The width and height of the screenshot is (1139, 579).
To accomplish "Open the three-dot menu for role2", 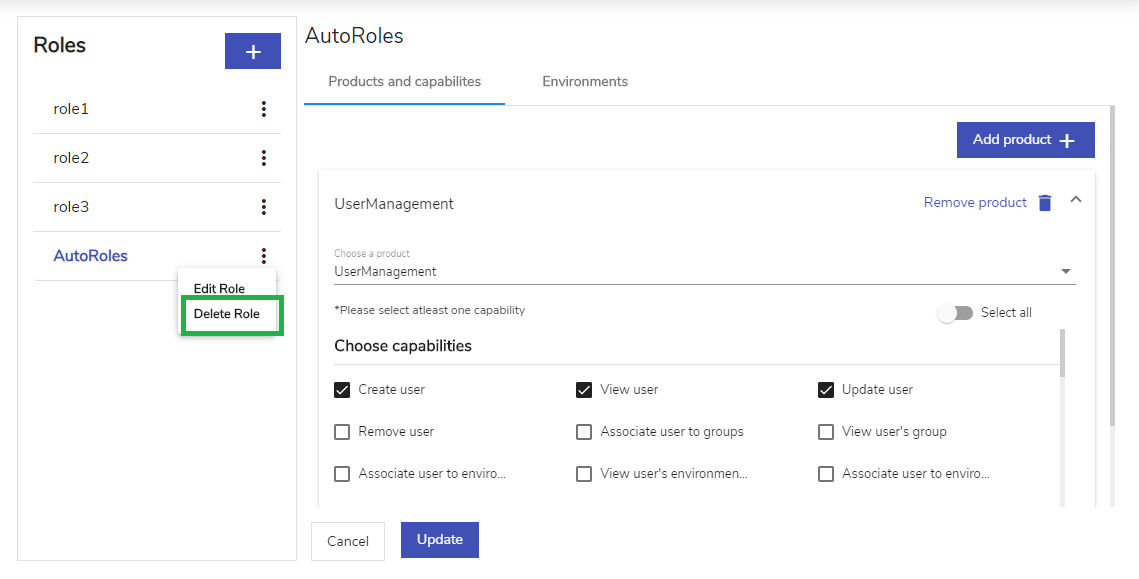I will [264, 158].
